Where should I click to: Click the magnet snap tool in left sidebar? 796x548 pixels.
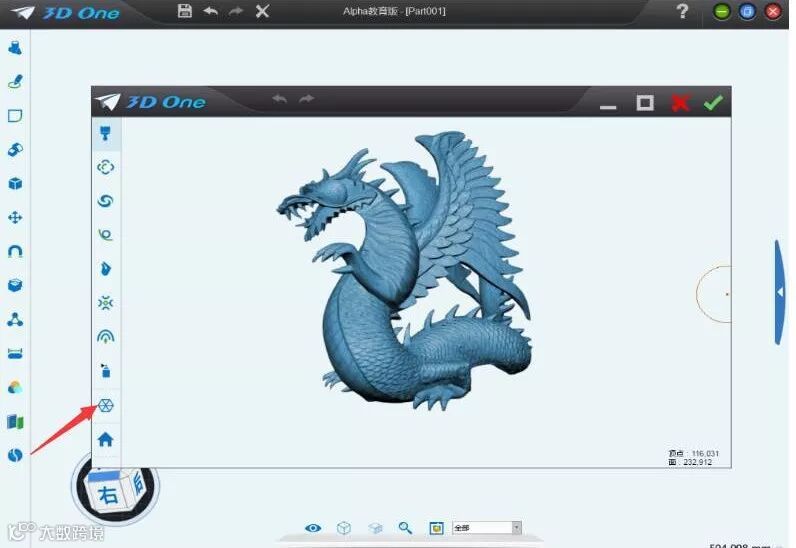pos(15,251)
